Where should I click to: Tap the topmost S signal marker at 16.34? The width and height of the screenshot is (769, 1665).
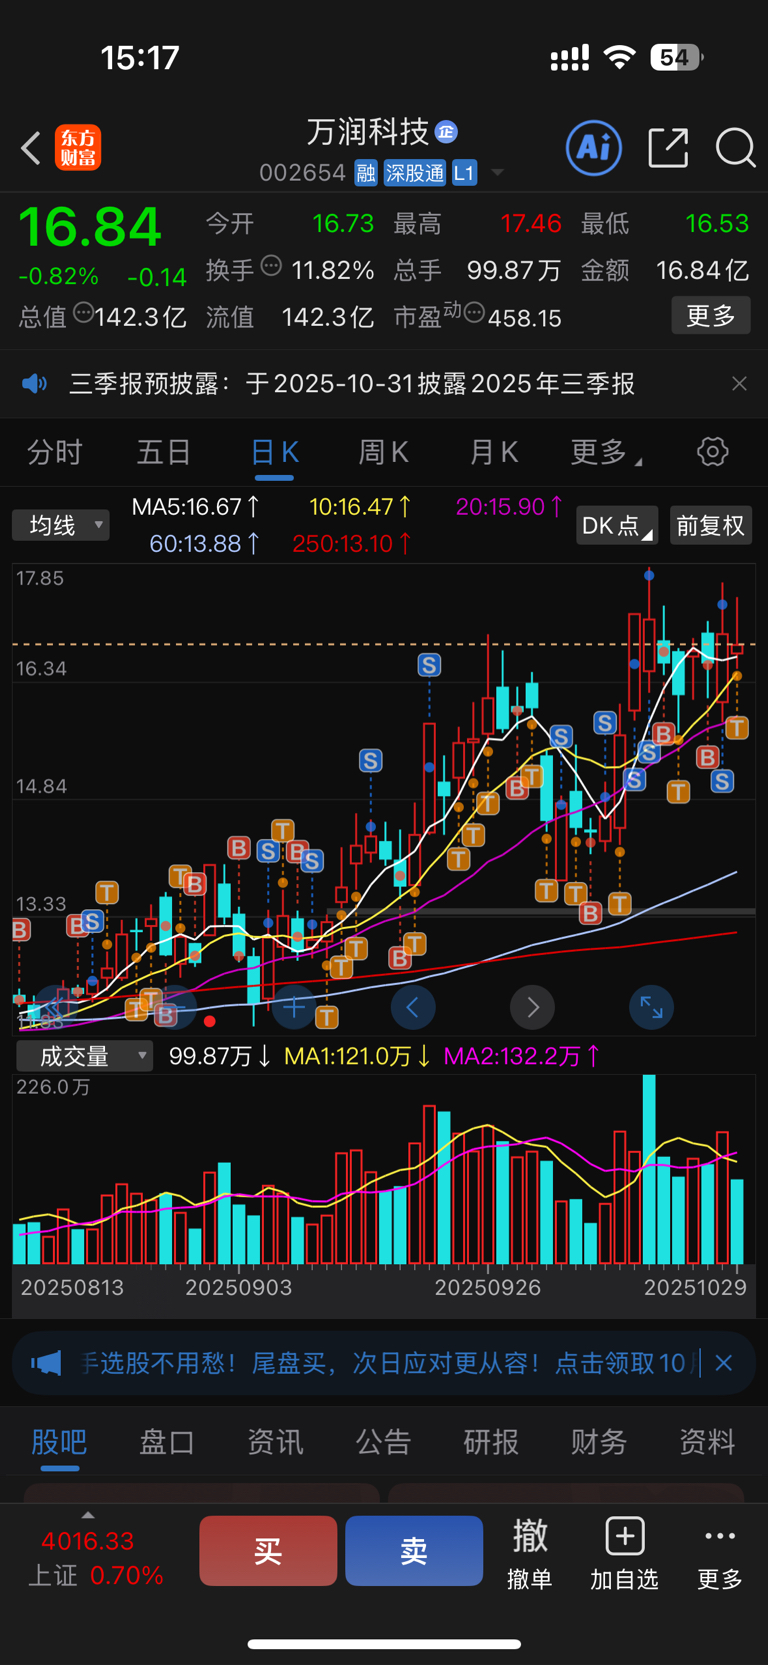(x=429, y=665)
